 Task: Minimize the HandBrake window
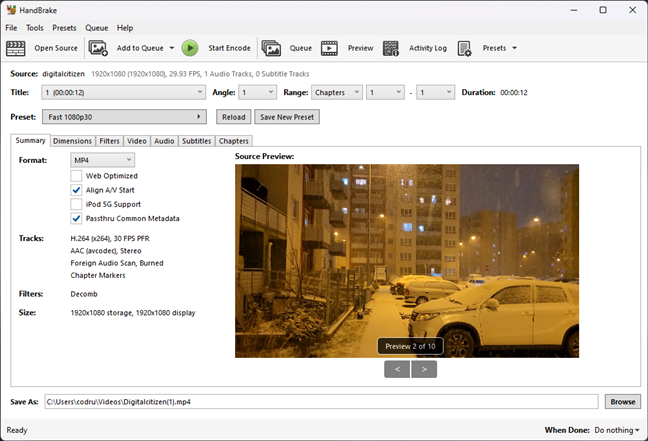pos(574,10)
